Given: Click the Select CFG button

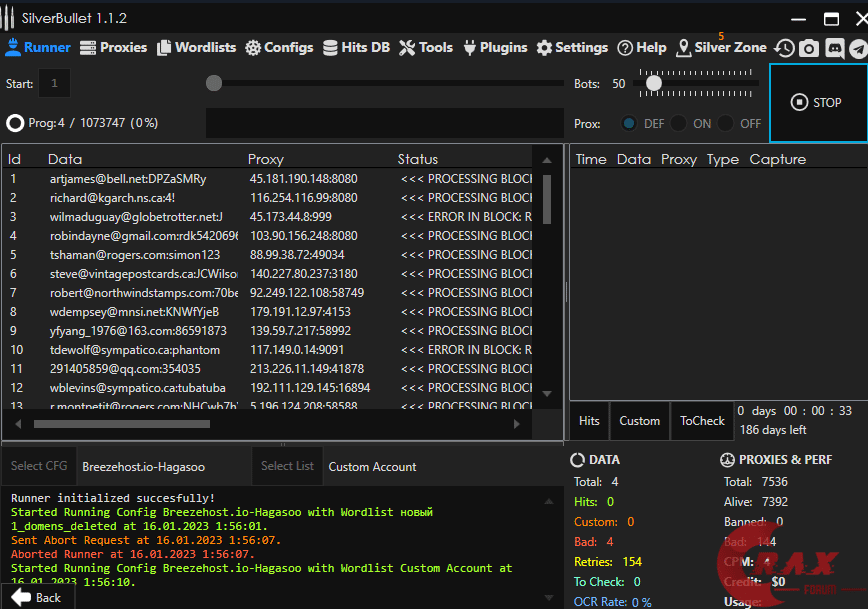Looking at the screenshot, I should pyautogui.click(x=39, y=466).
